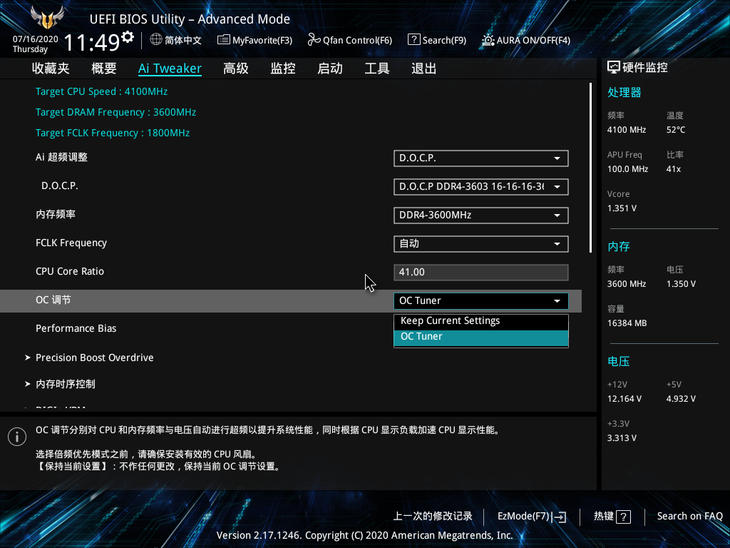This screenshot has height=548, width=730.
Task: Click Target DRAM Frequency : 3600MHz text
Action: pyautogui.click(x=115, y=112)
